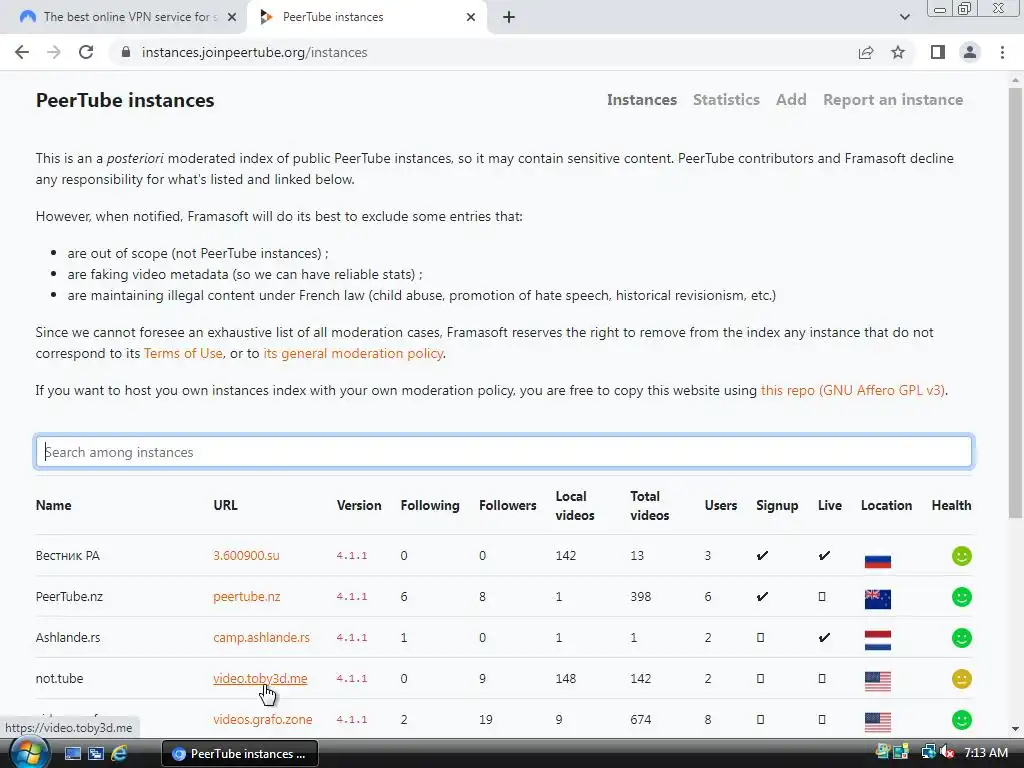Open the videos.grafo.zone instance link
This screenshot has width=1024, height=768.
coord(263,720)
